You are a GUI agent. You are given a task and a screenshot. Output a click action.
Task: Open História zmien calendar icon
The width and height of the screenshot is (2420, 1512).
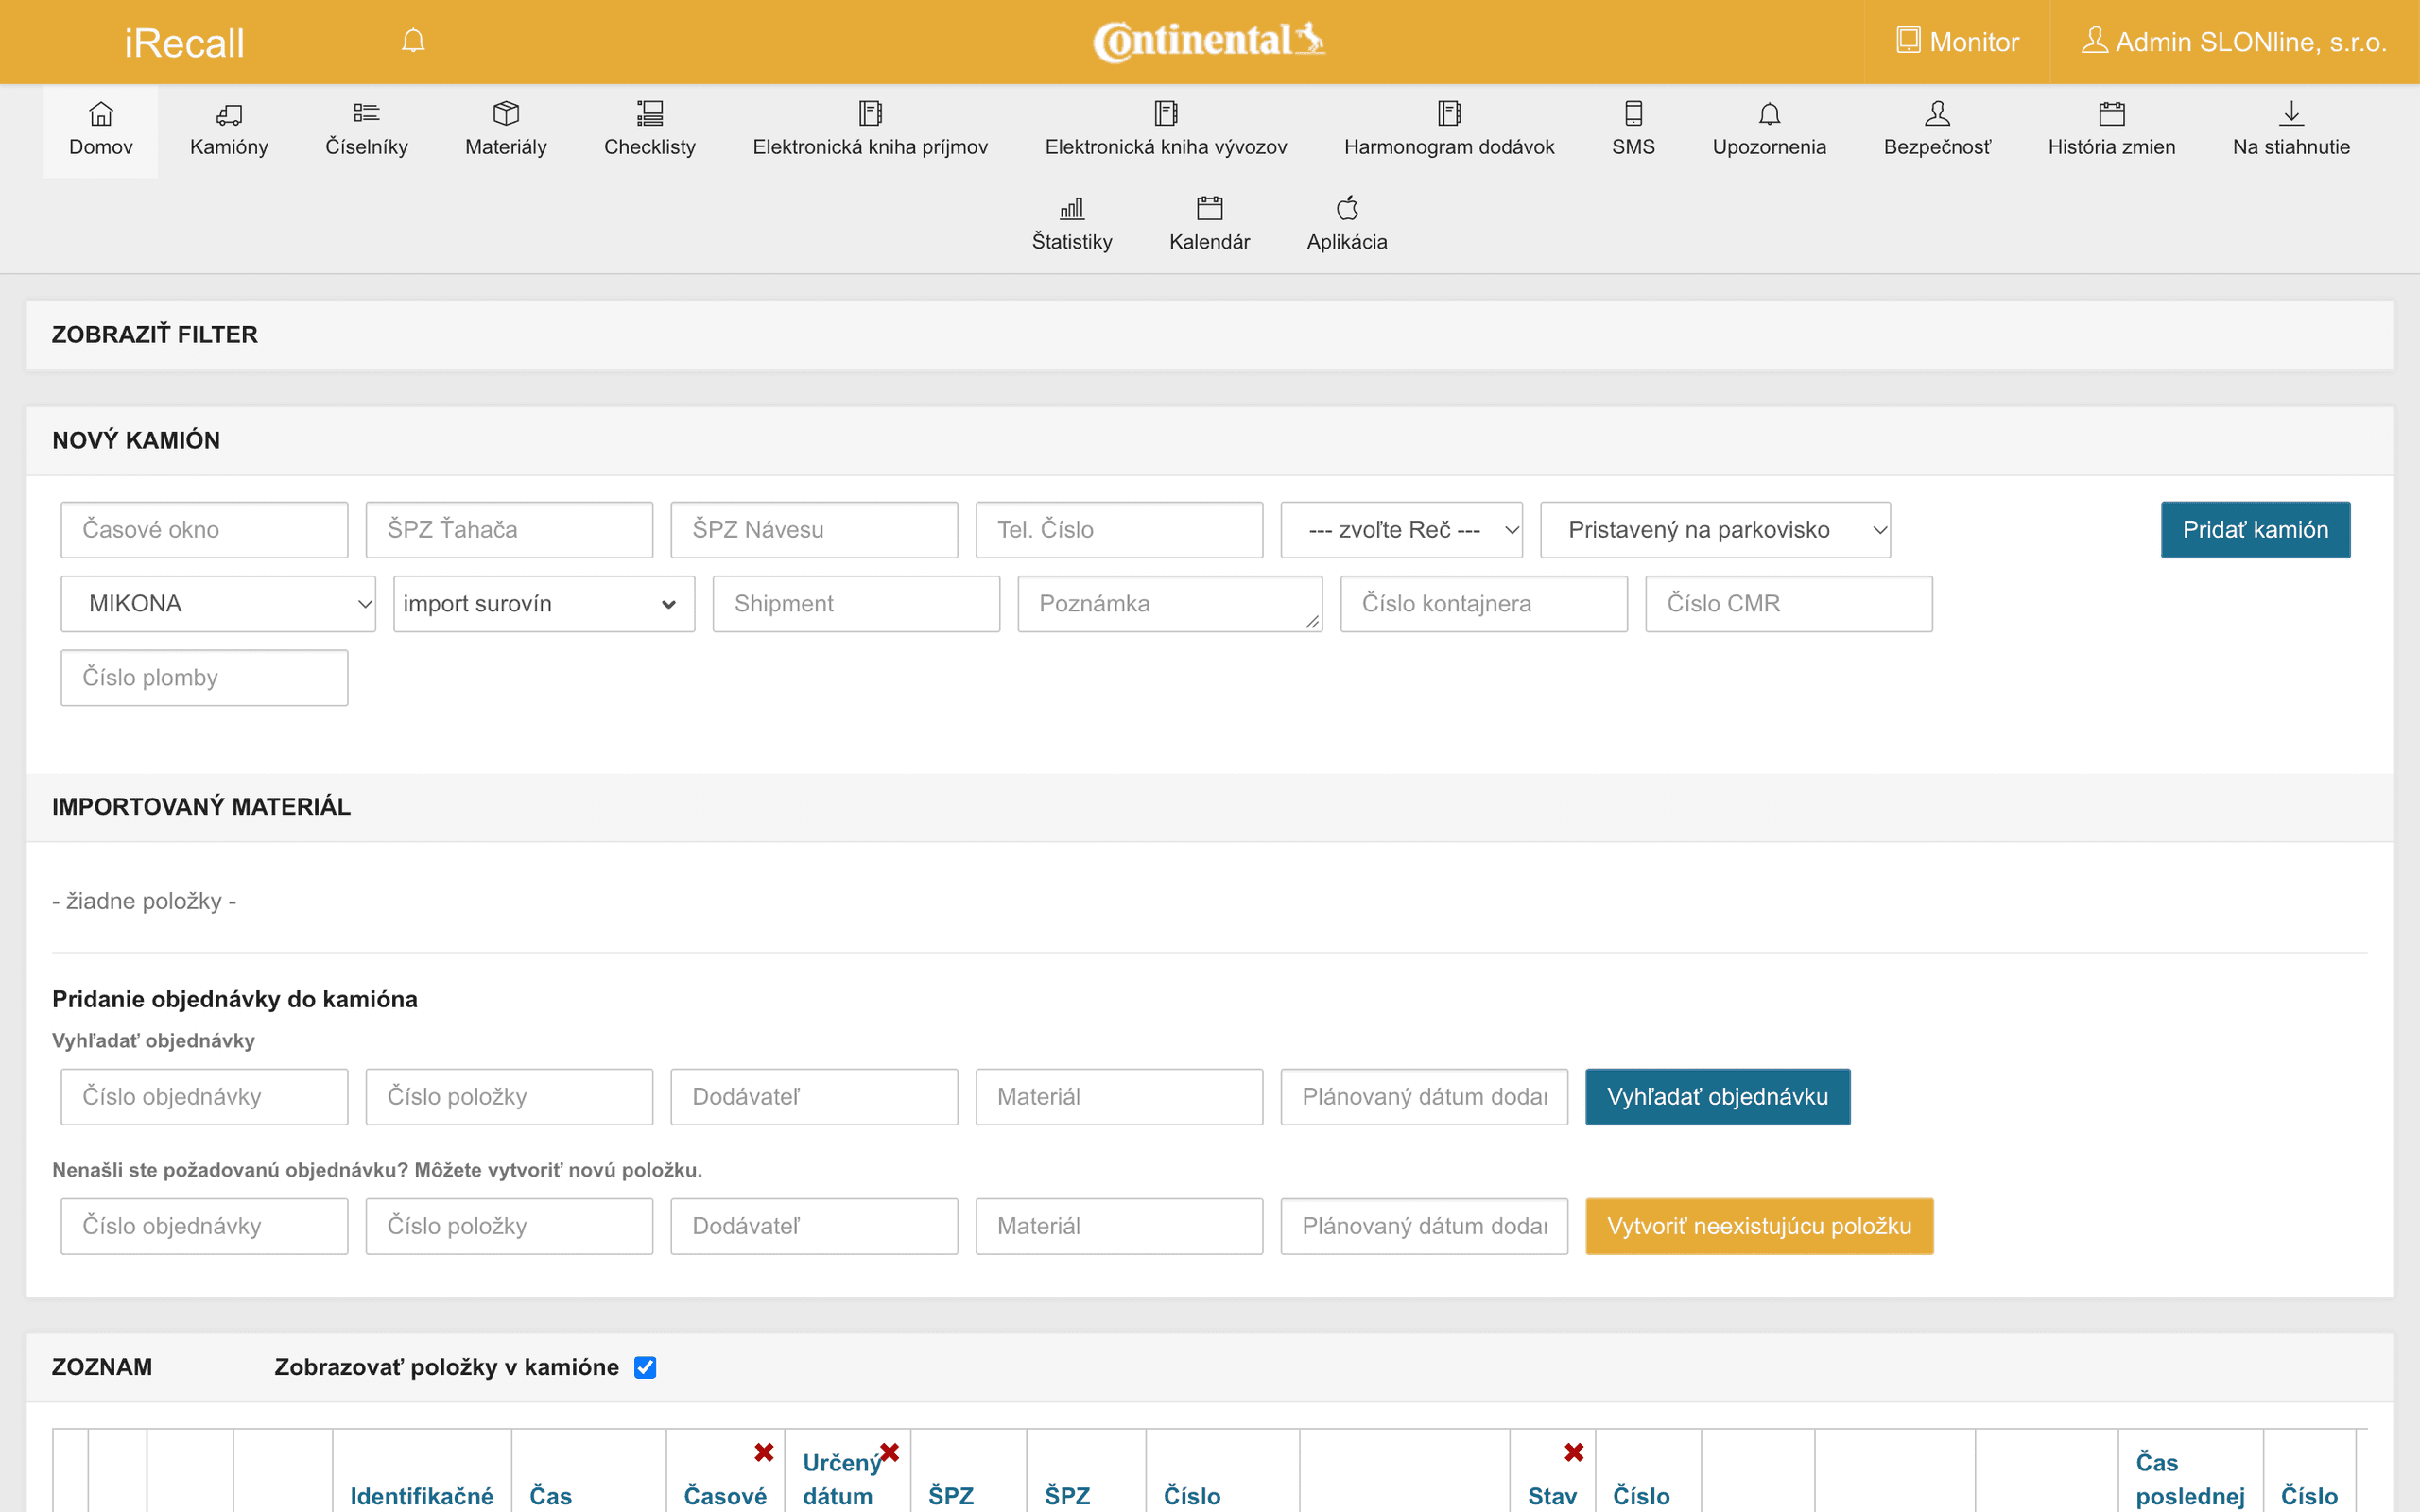(2111, 113)
